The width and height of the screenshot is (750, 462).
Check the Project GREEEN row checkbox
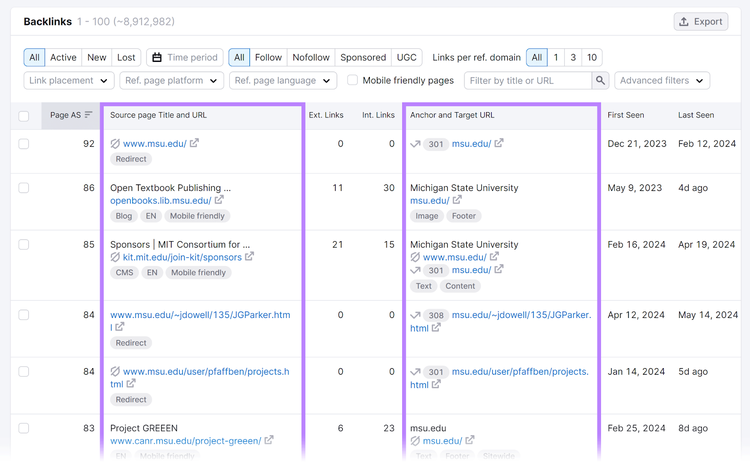coord(23,428)
